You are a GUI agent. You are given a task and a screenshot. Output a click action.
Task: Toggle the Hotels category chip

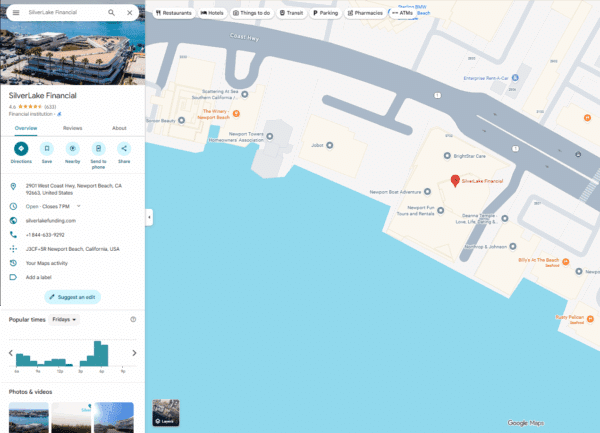[x=212, y=13]
